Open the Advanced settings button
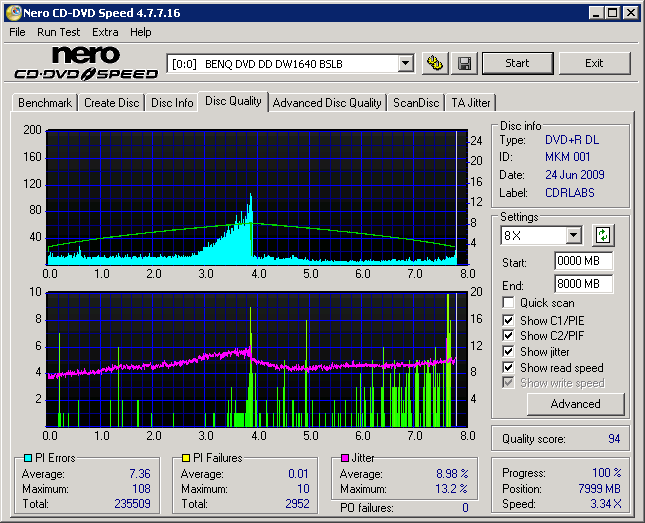Viewport: 645px width, 523px height. point(575,404)
